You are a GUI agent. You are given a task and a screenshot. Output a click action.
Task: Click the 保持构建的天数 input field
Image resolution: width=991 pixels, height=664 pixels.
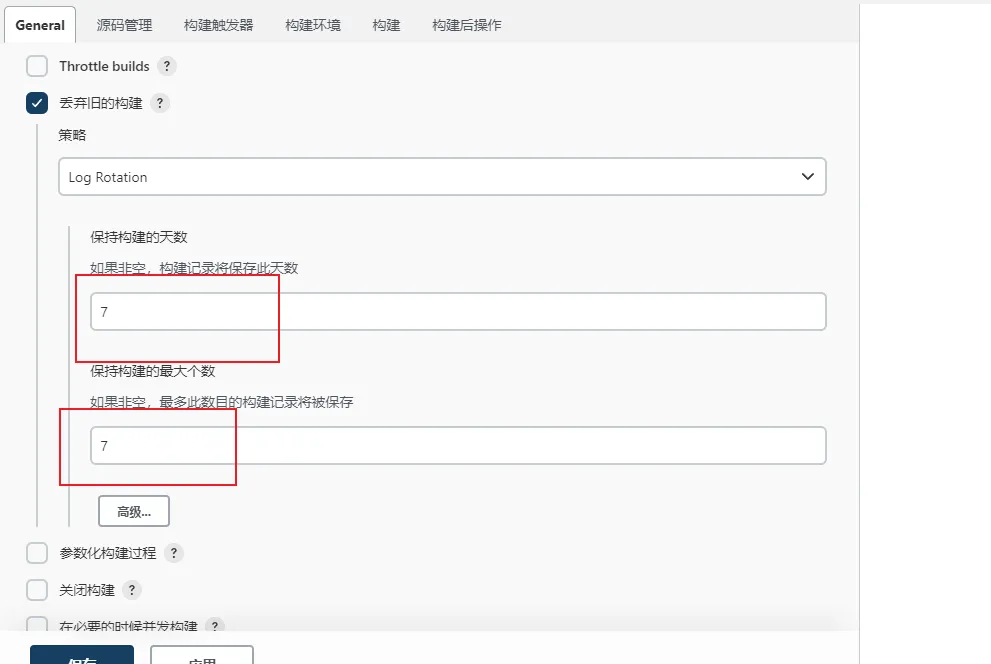[x=457, y=312]
